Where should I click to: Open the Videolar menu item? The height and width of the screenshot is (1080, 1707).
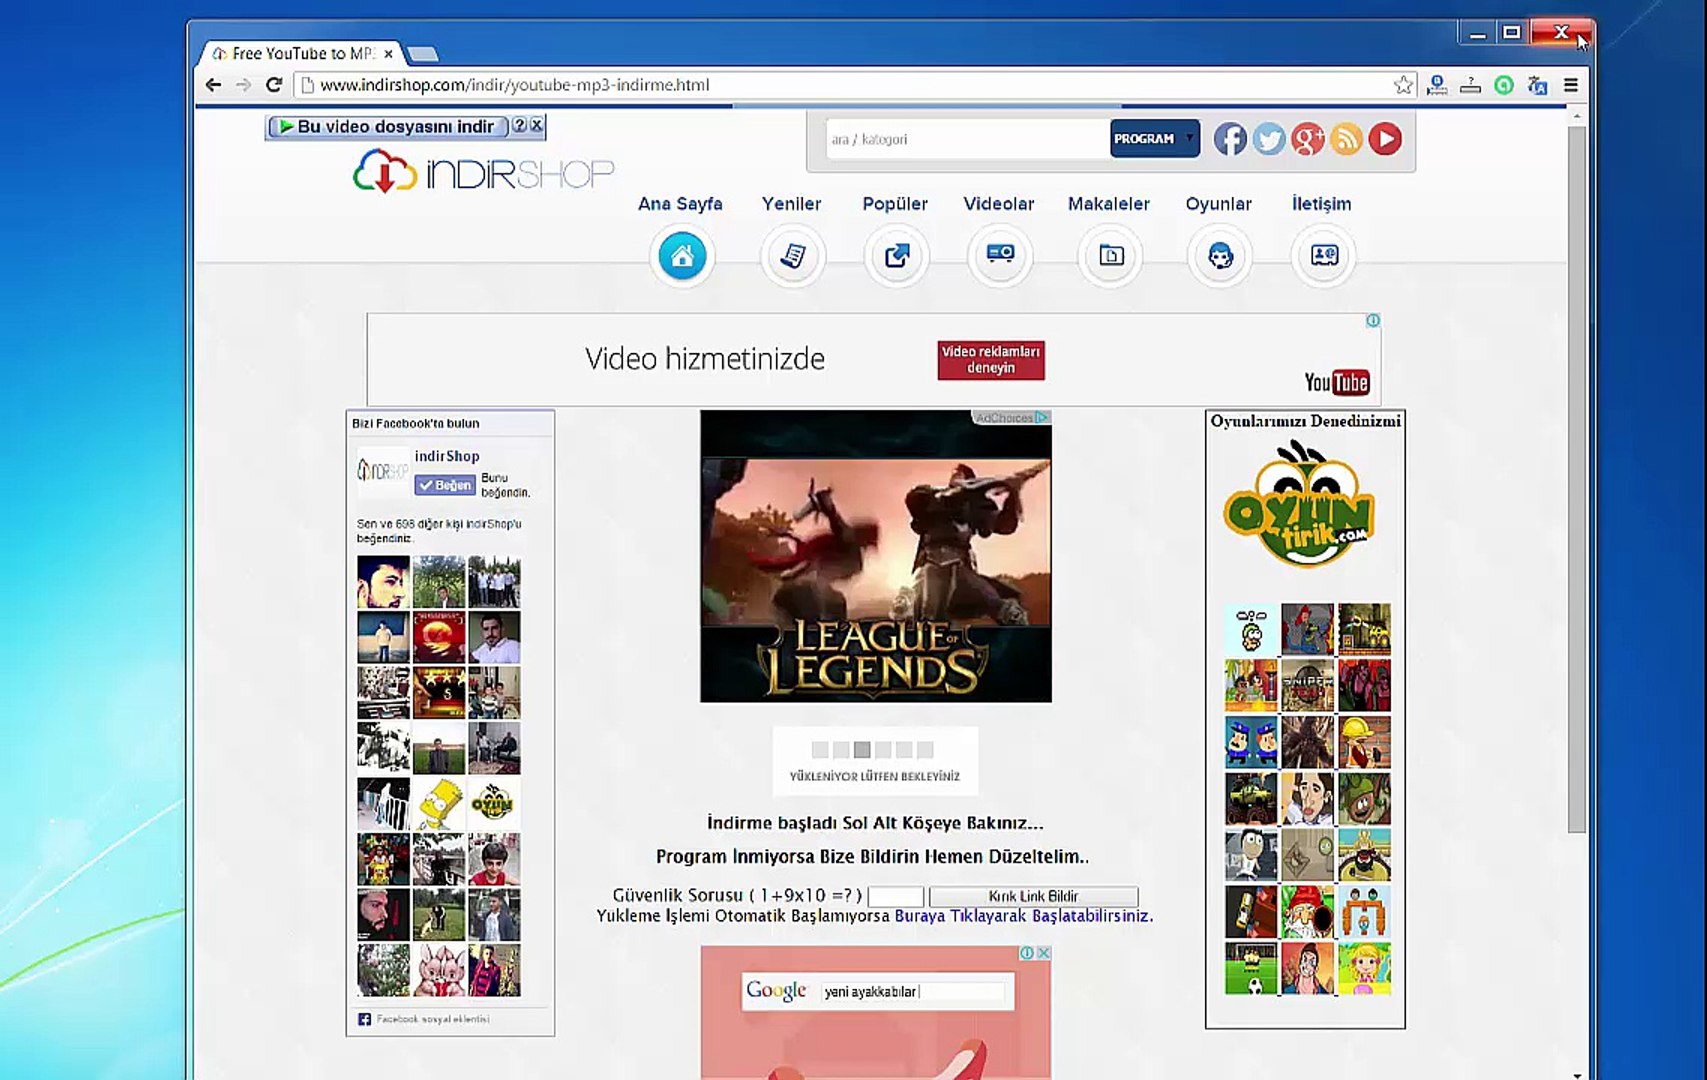point(998,204)
